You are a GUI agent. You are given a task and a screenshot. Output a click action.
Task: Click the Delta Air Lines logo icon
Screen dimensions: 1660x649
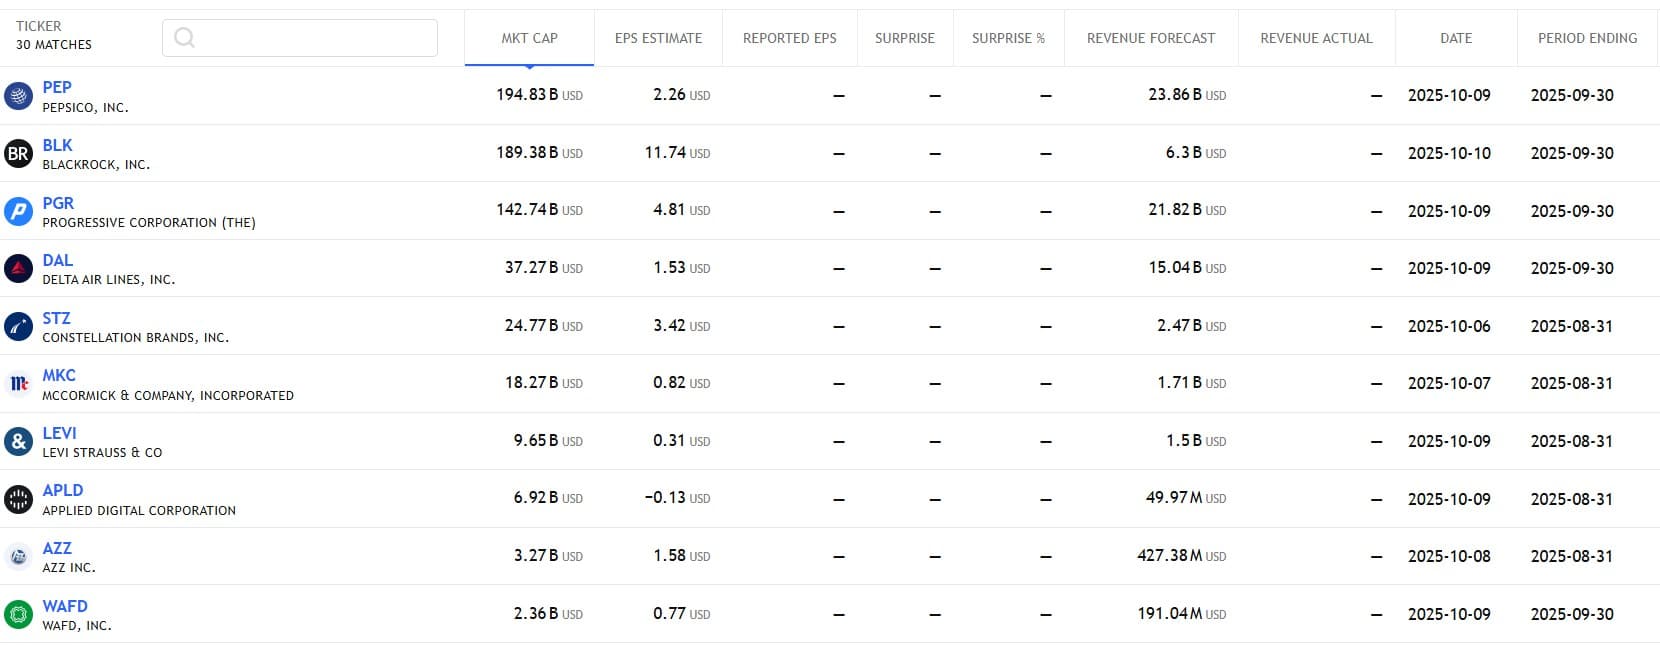[x=18, y=269]
